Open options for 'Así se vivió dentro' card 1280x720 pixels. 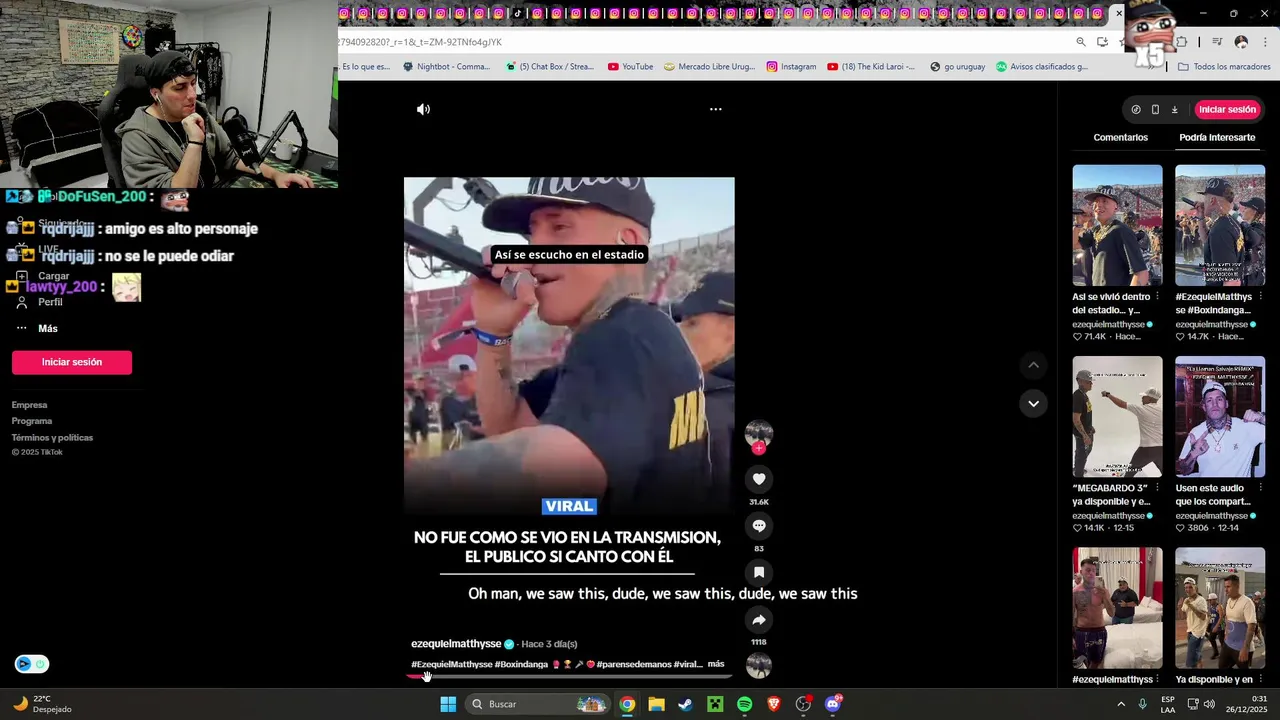(x=1158, y=297)
